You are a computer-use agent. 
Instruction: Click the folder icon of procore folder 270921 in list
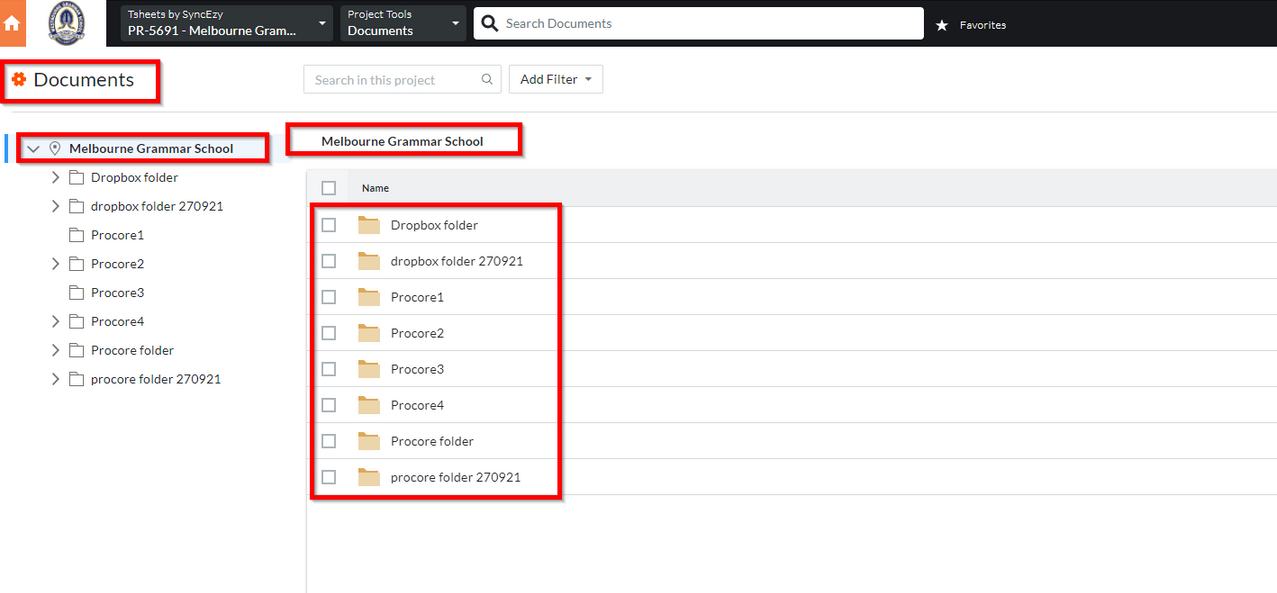369,477
